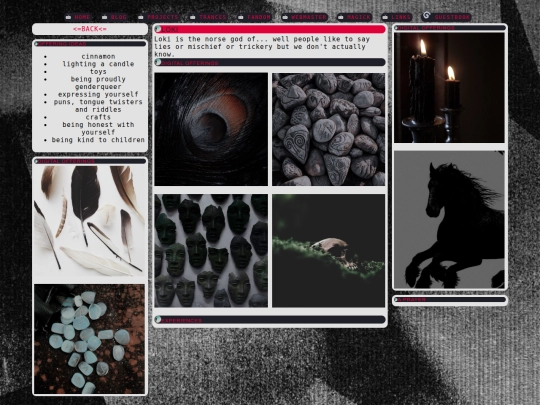This screenshot has width=540, height=405.
Task: Click 'lighting a candle' list item
Action: (x=98, y=64)
